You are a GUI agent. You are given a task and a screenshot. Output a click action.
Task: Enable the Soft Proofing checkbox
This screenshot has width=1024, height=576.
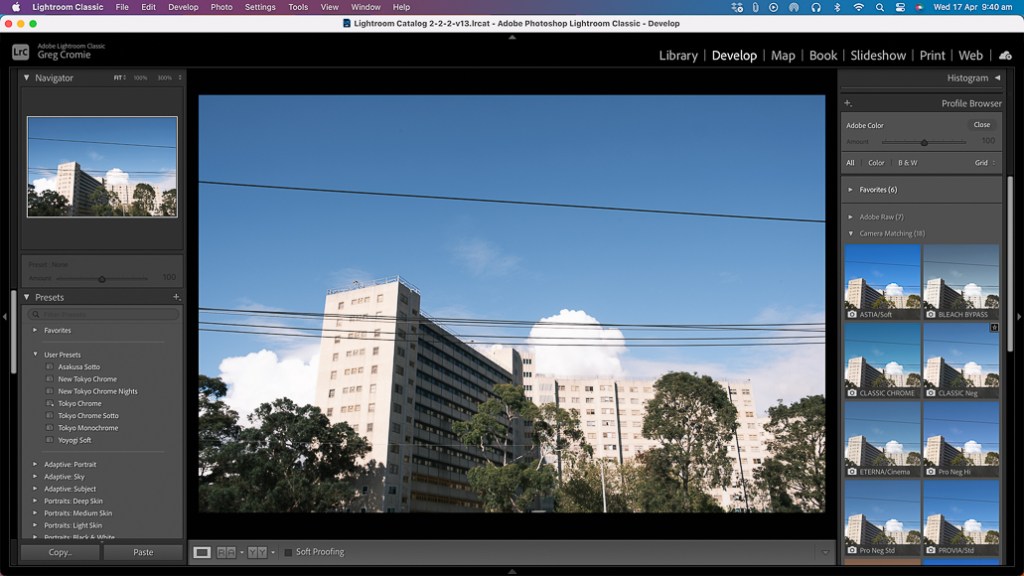288,552
